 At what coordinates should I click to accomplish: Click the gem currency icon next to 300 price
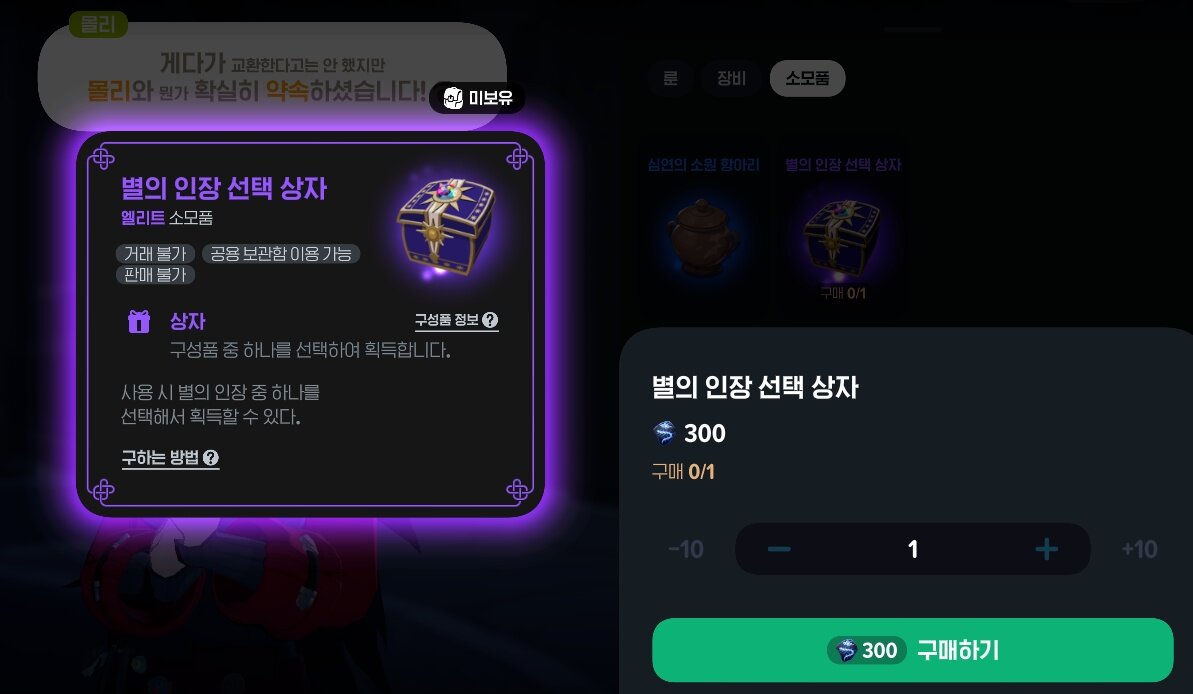pos(664,433)
